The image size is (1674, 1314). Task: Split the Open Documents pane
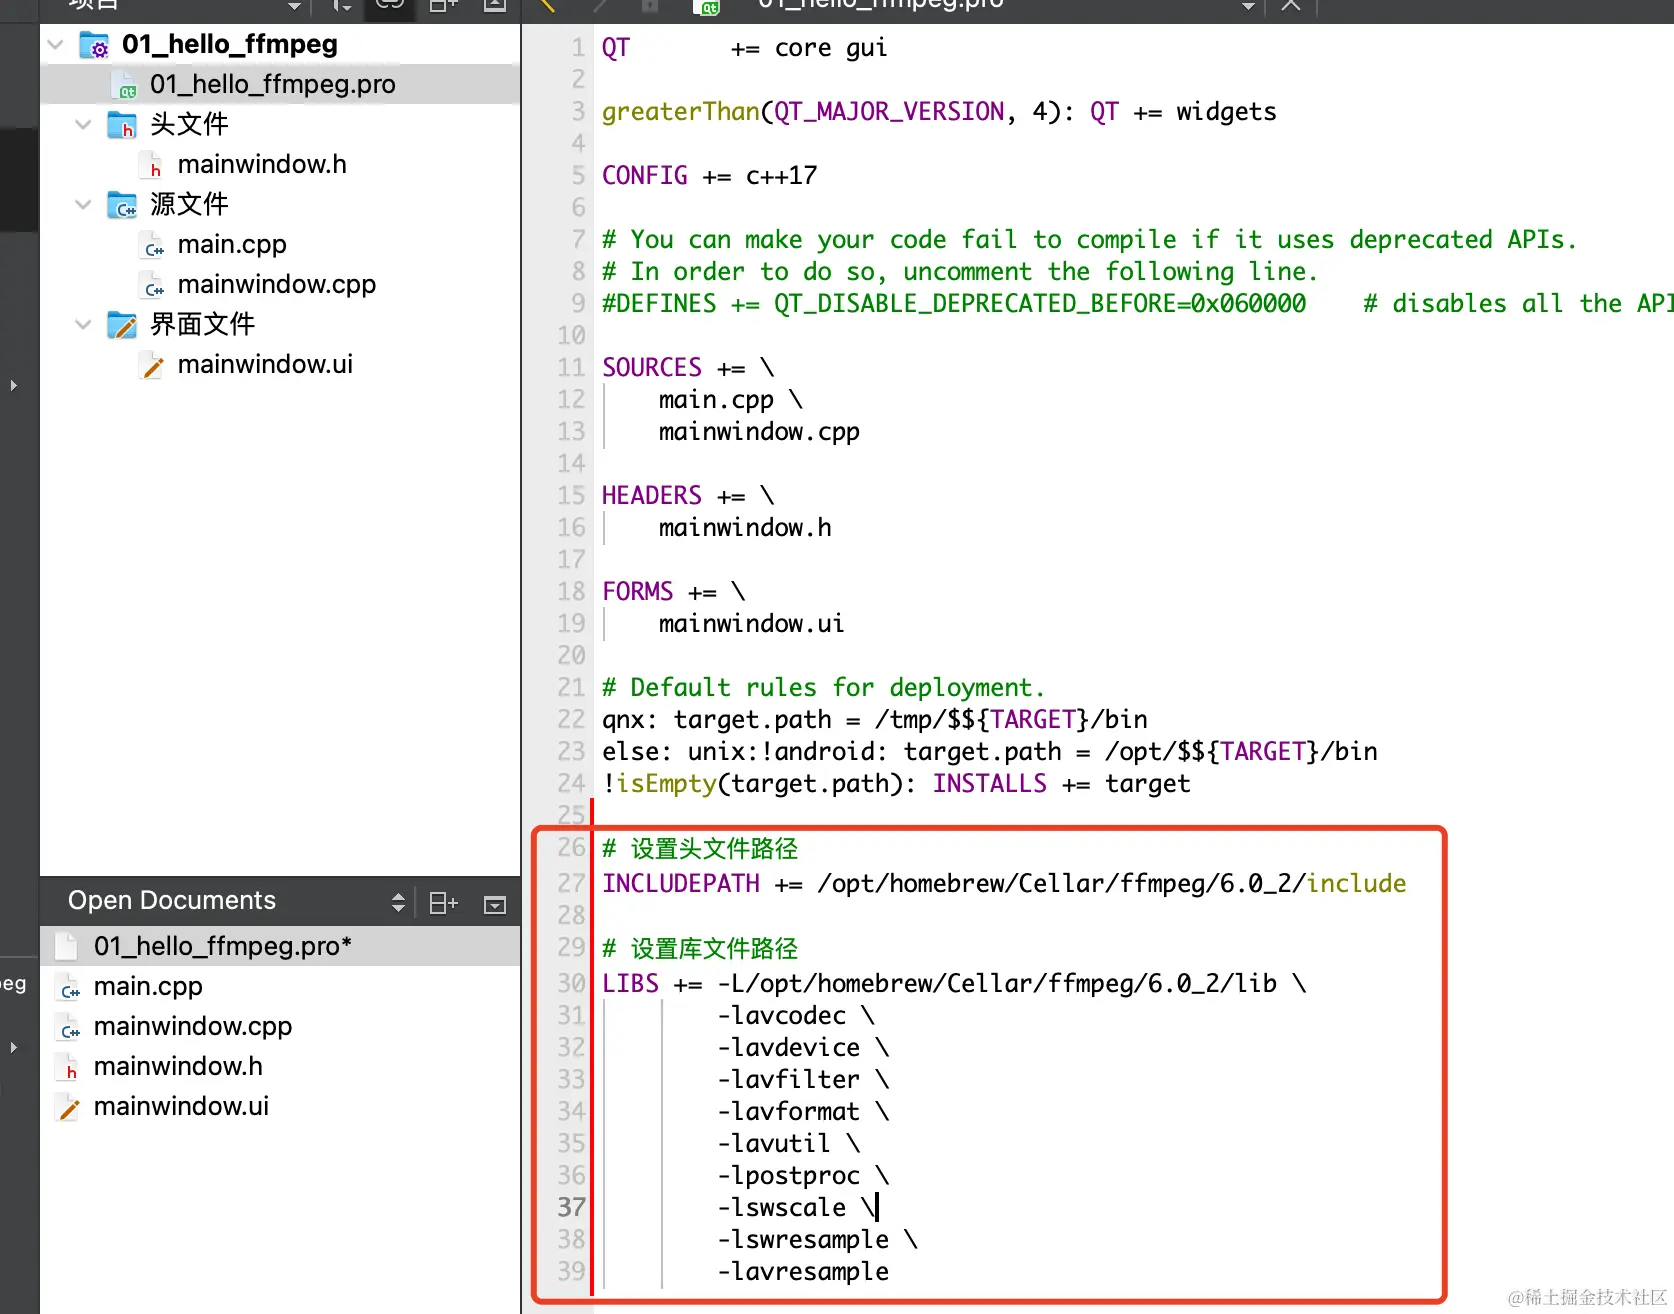click(x=443, y=903)
